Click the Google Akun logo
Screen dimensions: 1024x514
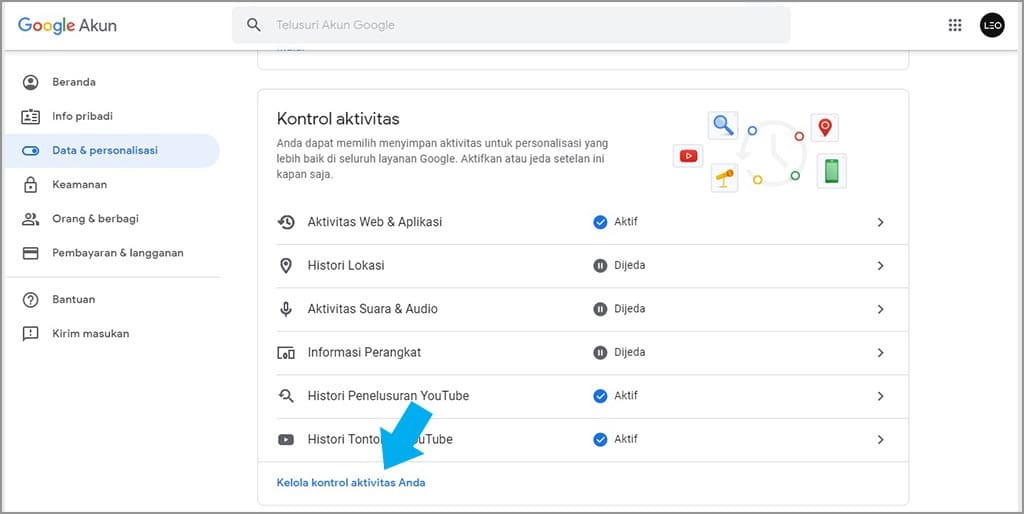tap(67, 25)
